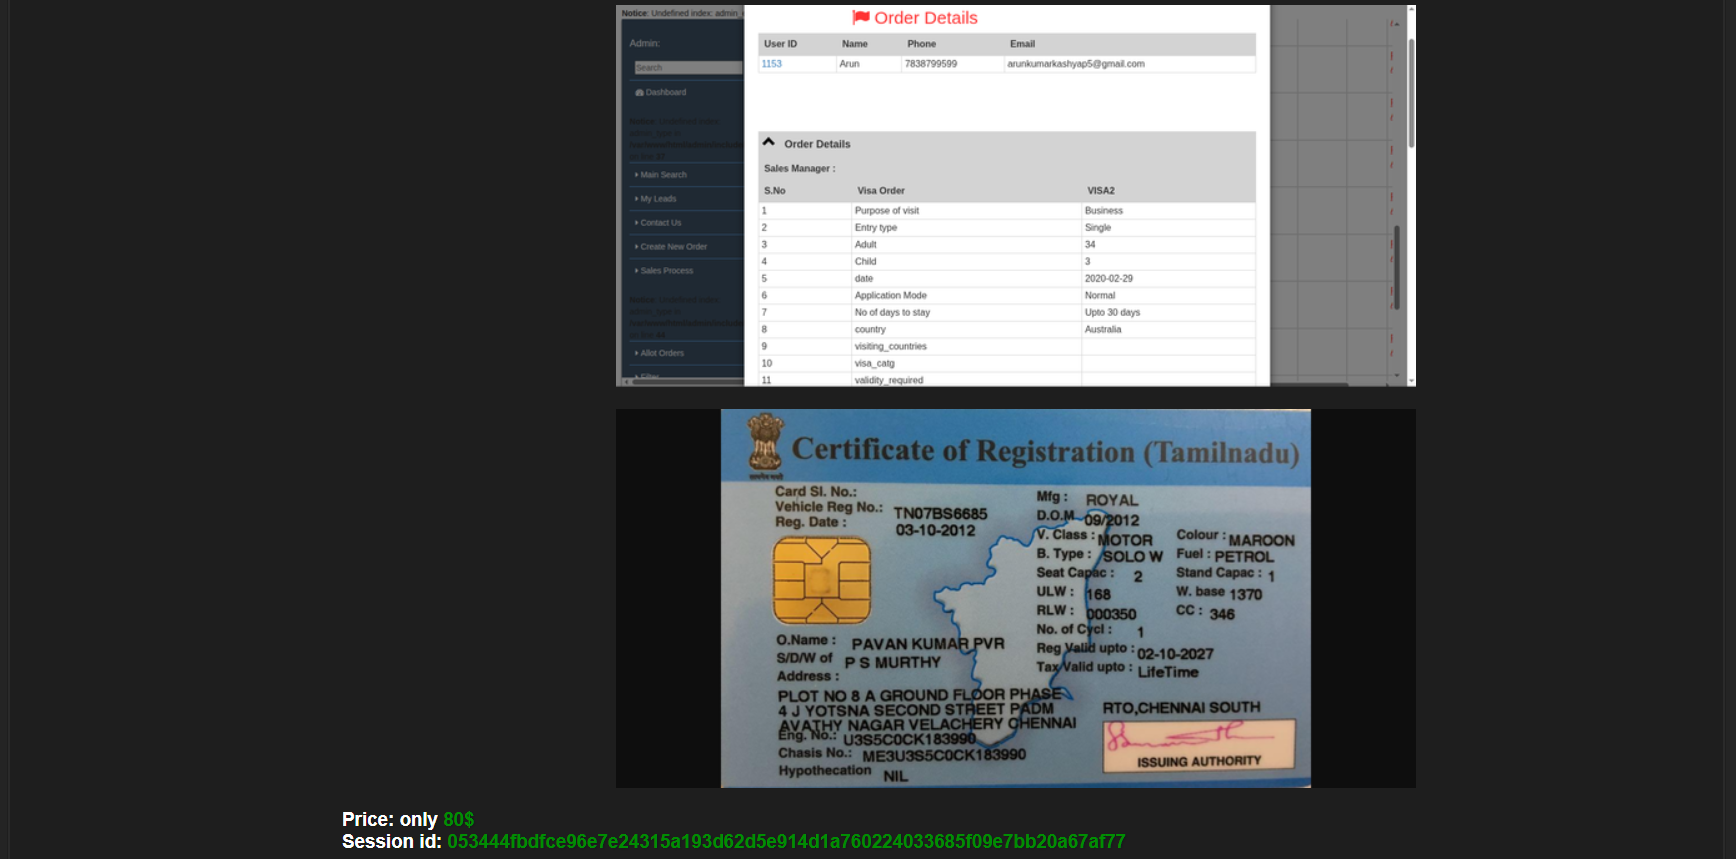The image size is (1736, 859).
Task: Open Allot Orders in the sidebar
Action: (x=661, y=353)
